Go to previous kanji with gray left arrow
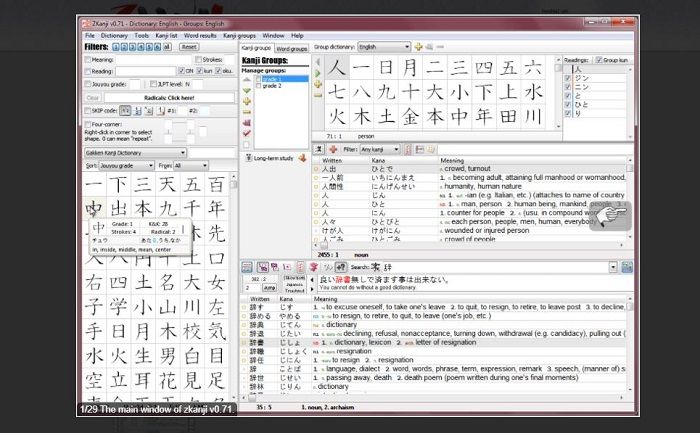Image resolution: width=700 pixels, height=433 pixels. point(317,62)
